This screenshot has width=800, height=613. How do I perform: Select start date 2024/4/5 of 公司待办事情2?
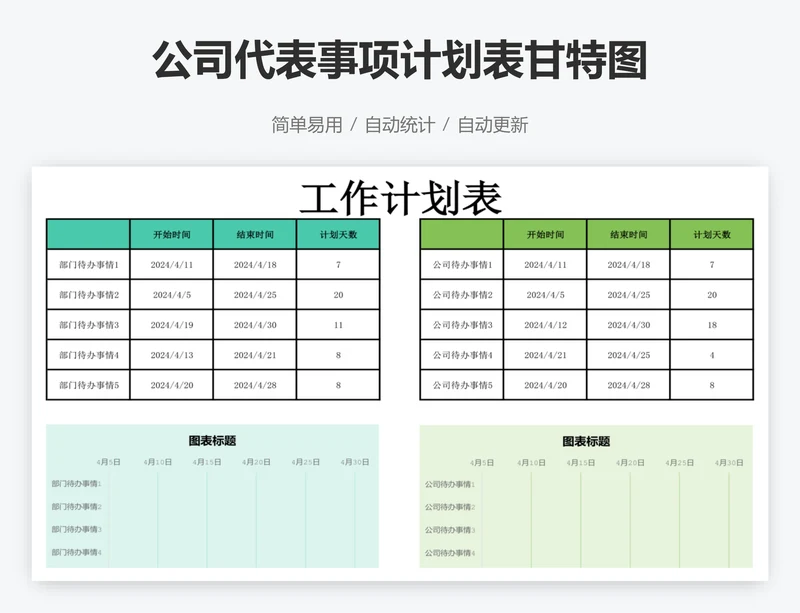point(545,295)
